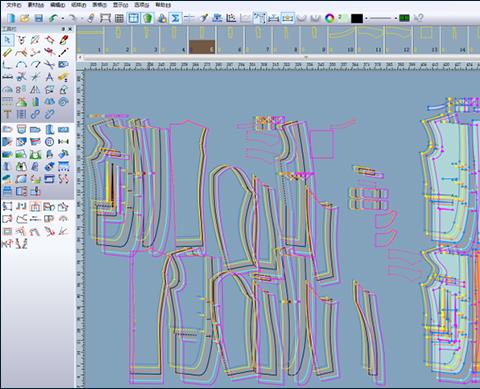Select the arrow pointer tool in toolbox
The width and height of the screenshot is (480, 389).
pos(8,40)
